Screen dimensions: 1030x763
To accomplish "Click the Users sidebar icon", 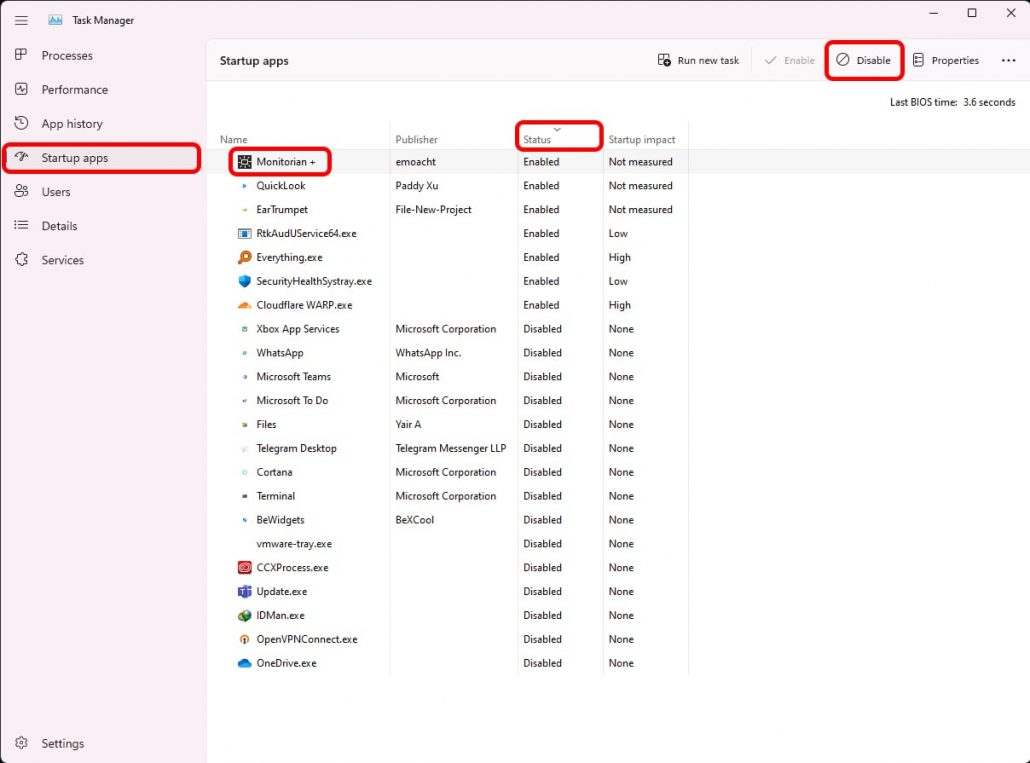I will (21, 191).
